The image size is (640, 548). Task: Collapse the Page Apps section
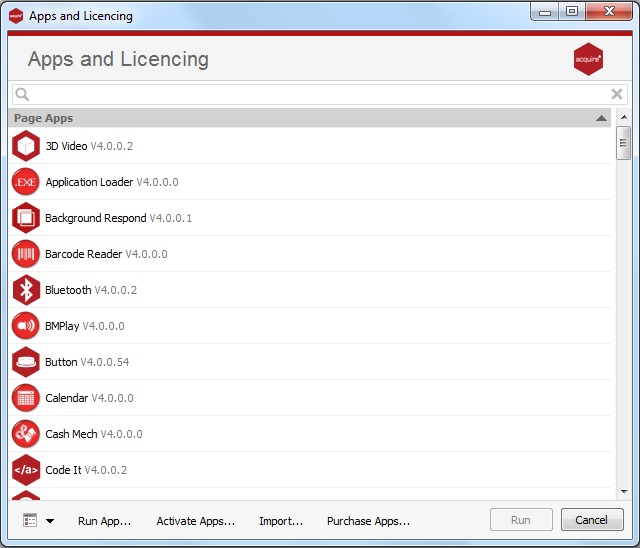pos(601,118)
